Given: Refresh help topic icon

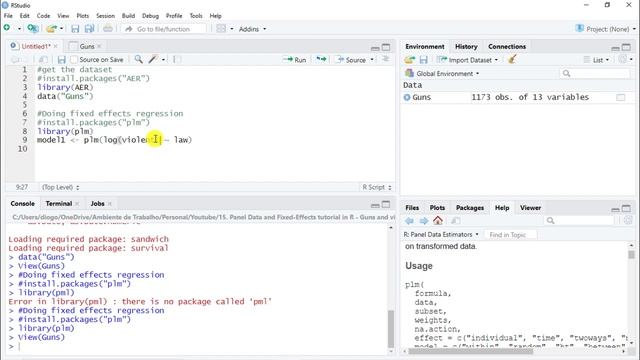Looking at the screenshot, I should click(x=628, y=220).
